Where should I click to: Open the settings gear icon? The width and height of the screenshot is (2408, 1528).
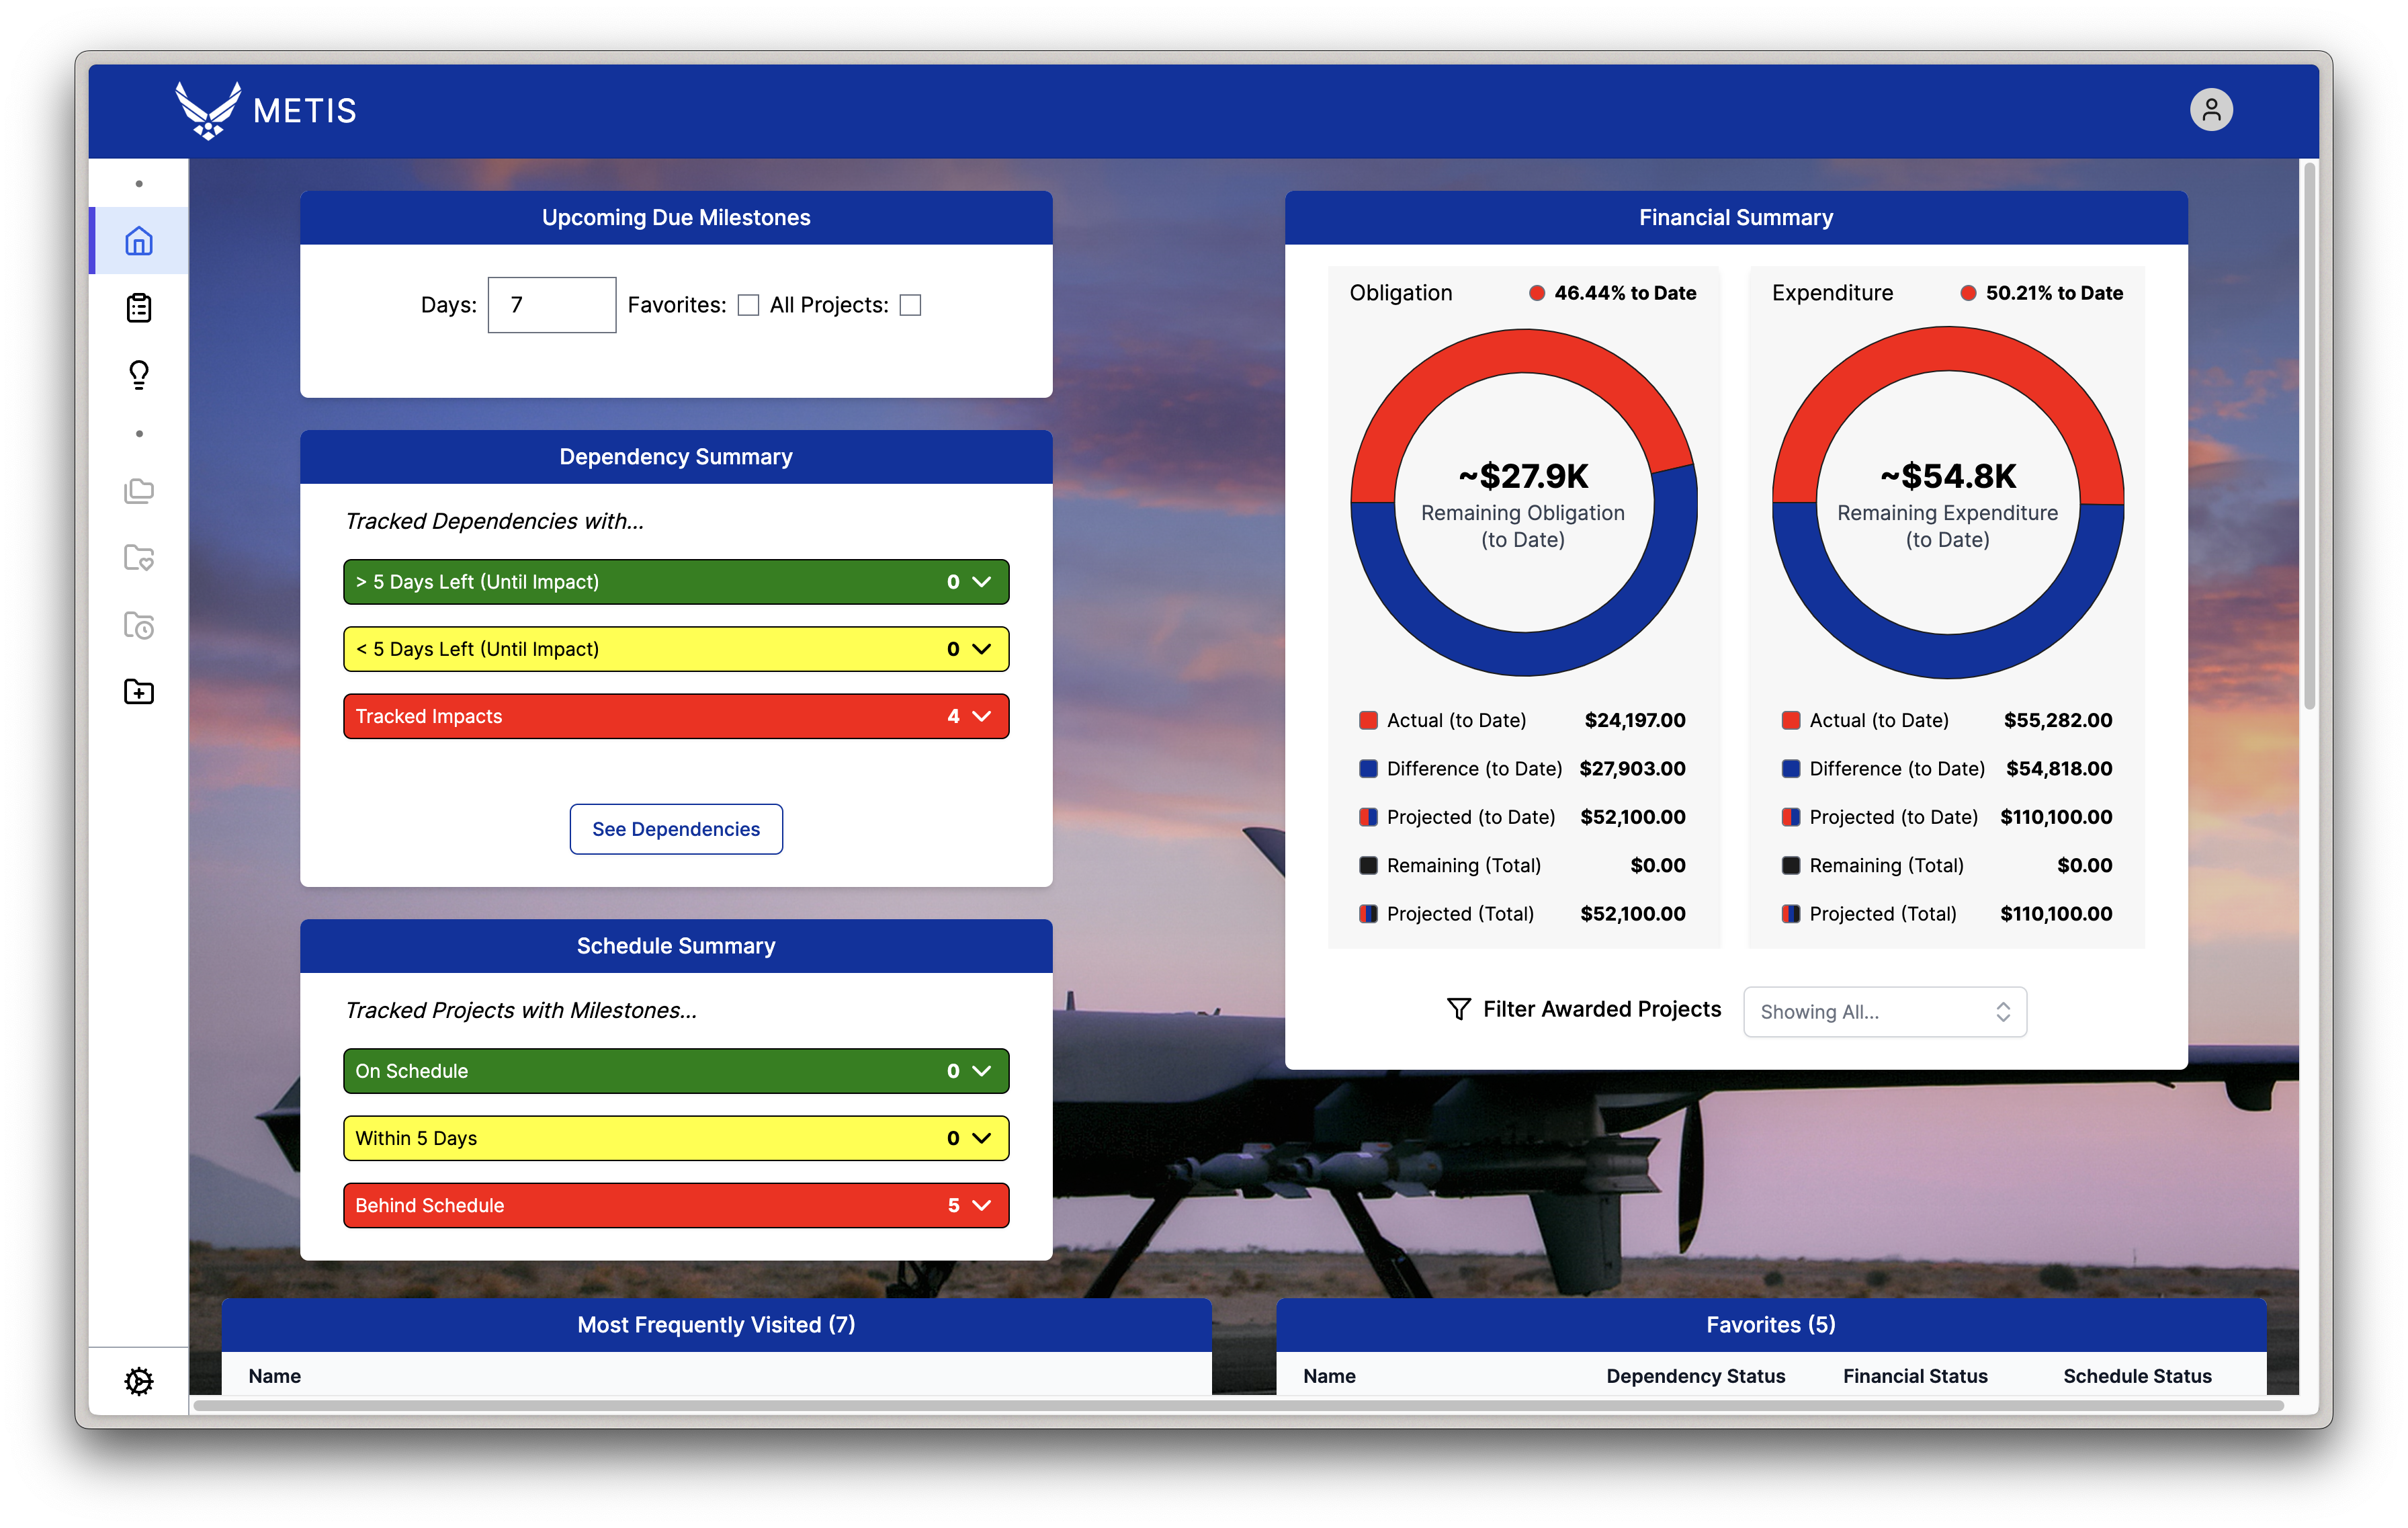[138, 1381]
